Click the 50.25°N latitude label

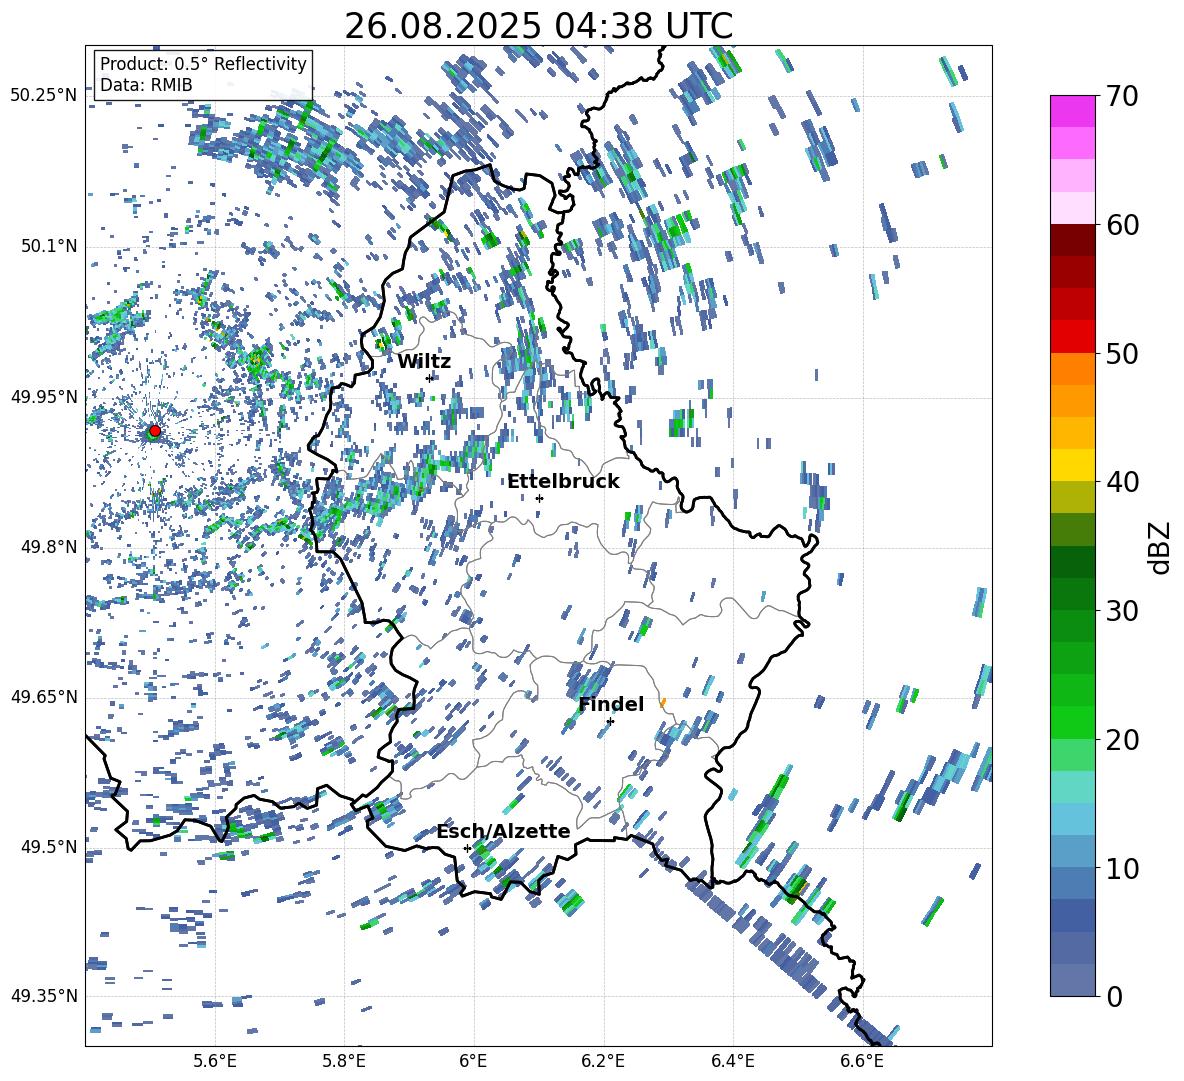[x=44, y=96]
